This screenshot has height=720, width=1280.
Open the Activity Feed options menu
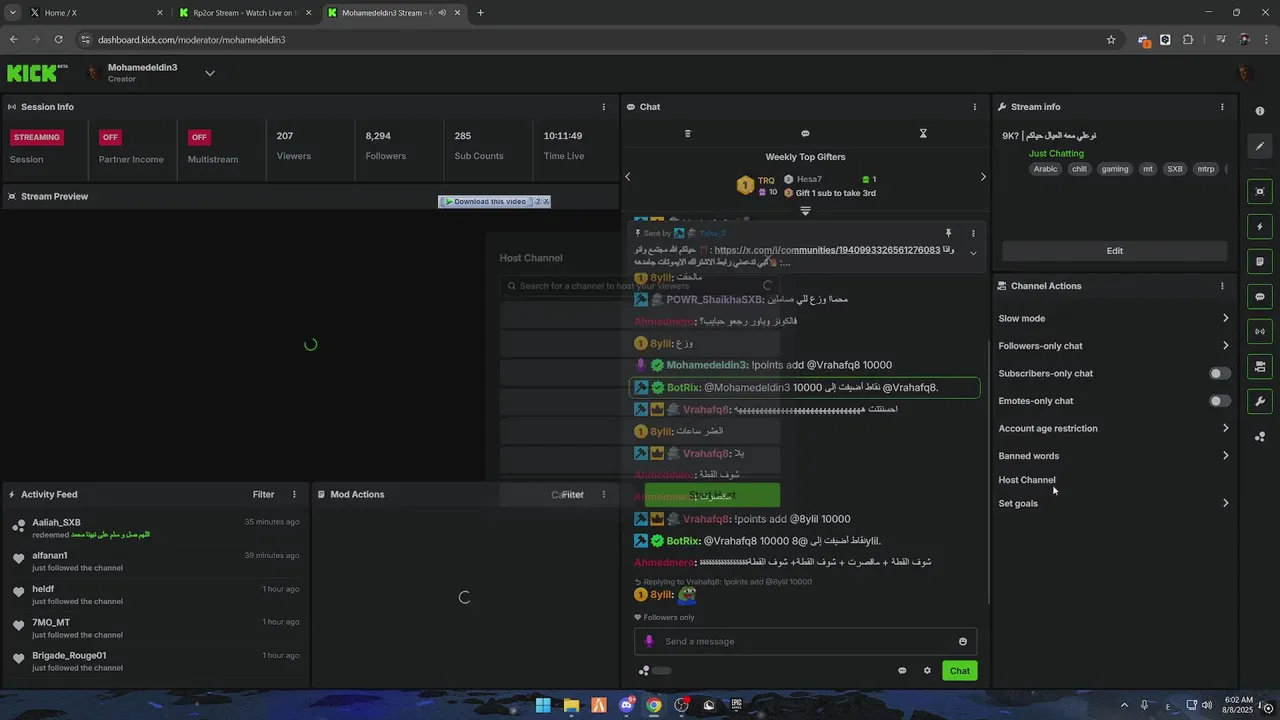click(294, 494)
